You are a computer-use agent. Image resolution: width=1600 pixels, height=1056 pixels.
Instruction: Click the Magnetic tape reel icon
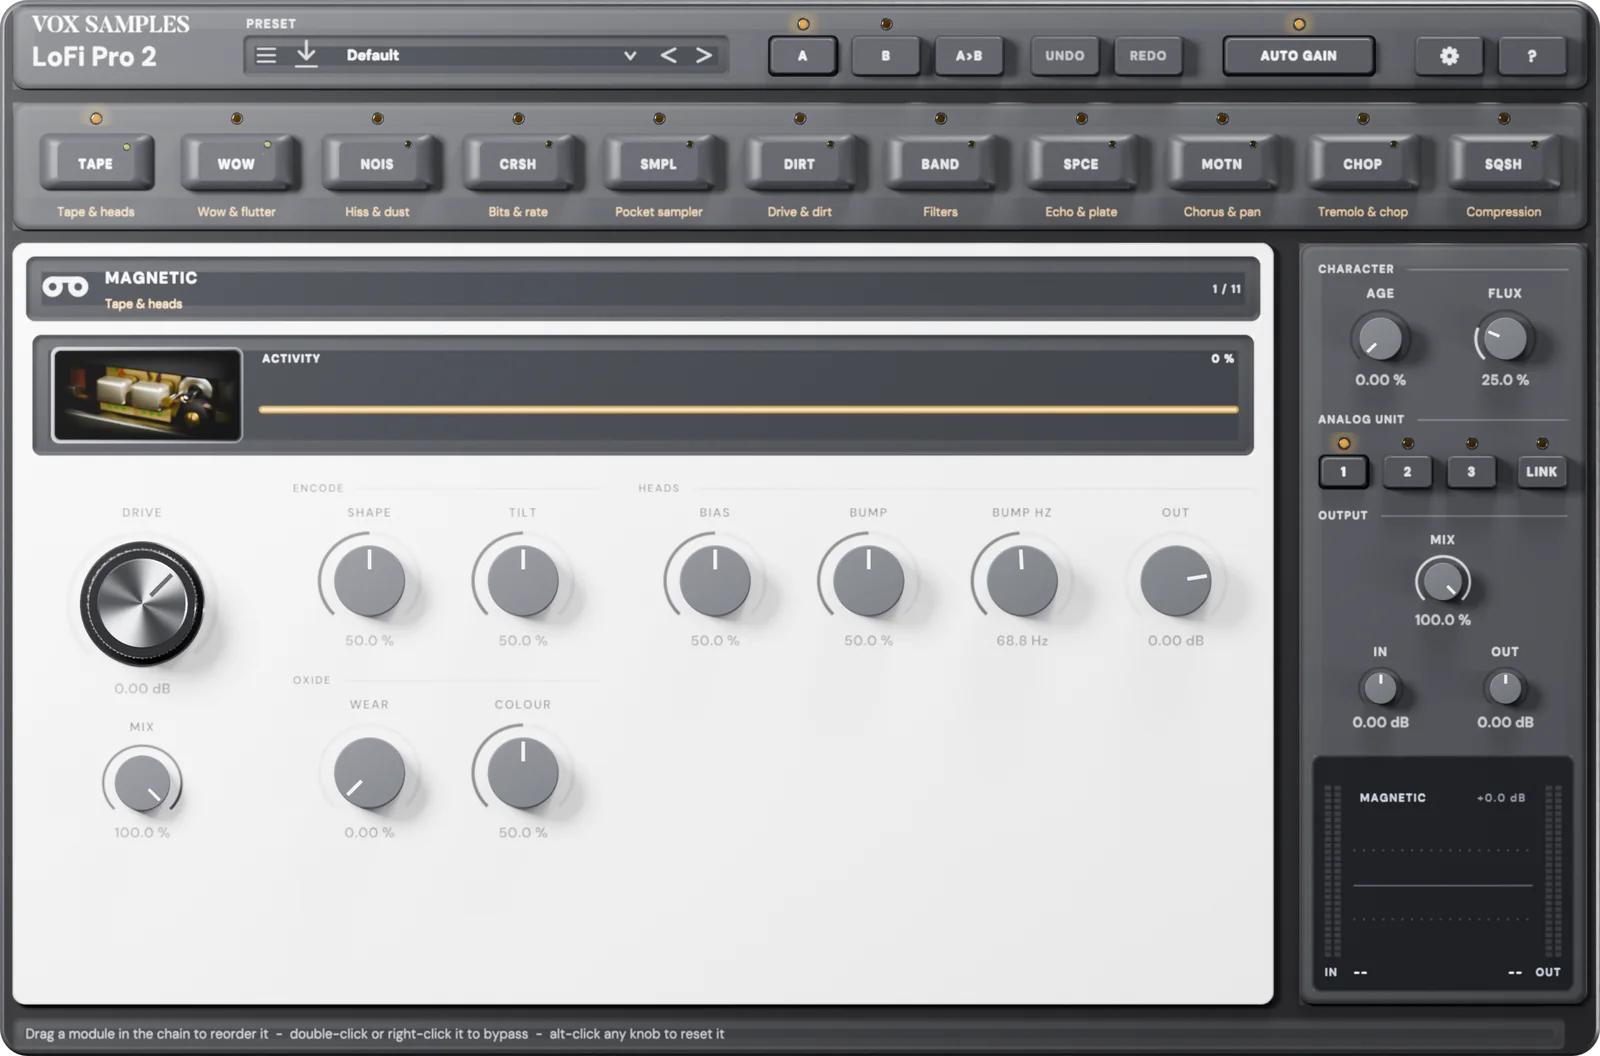65,288
